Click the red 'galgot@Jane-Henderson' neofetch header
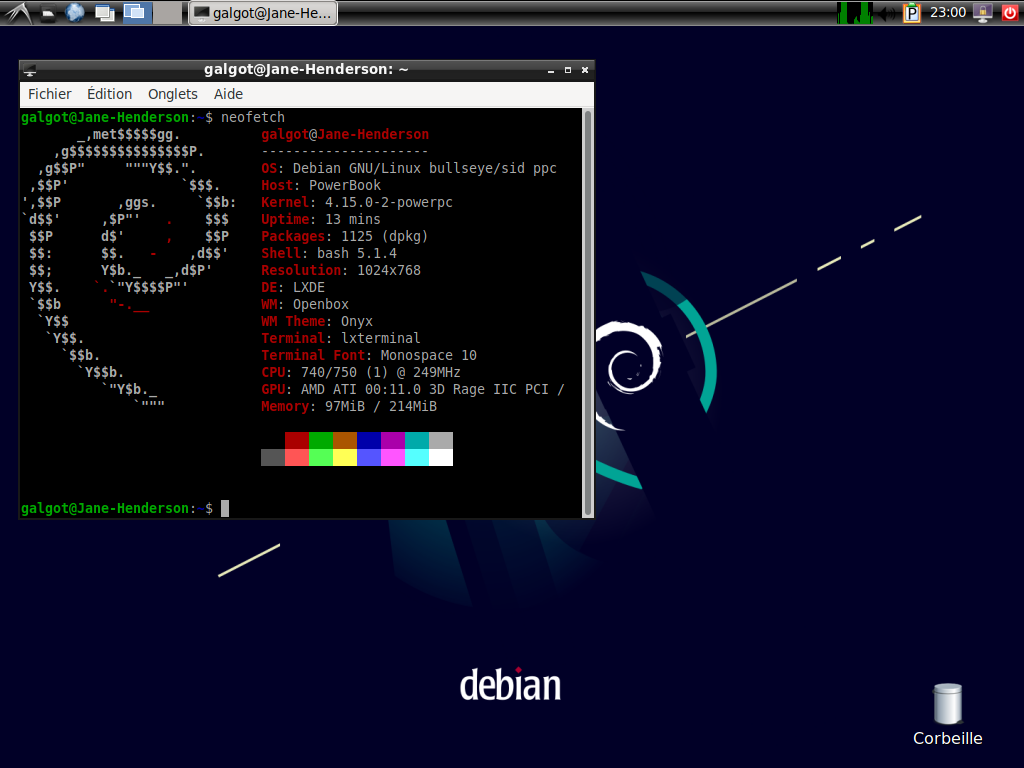This screenshot has width=1024, height=768. point(345,135)
